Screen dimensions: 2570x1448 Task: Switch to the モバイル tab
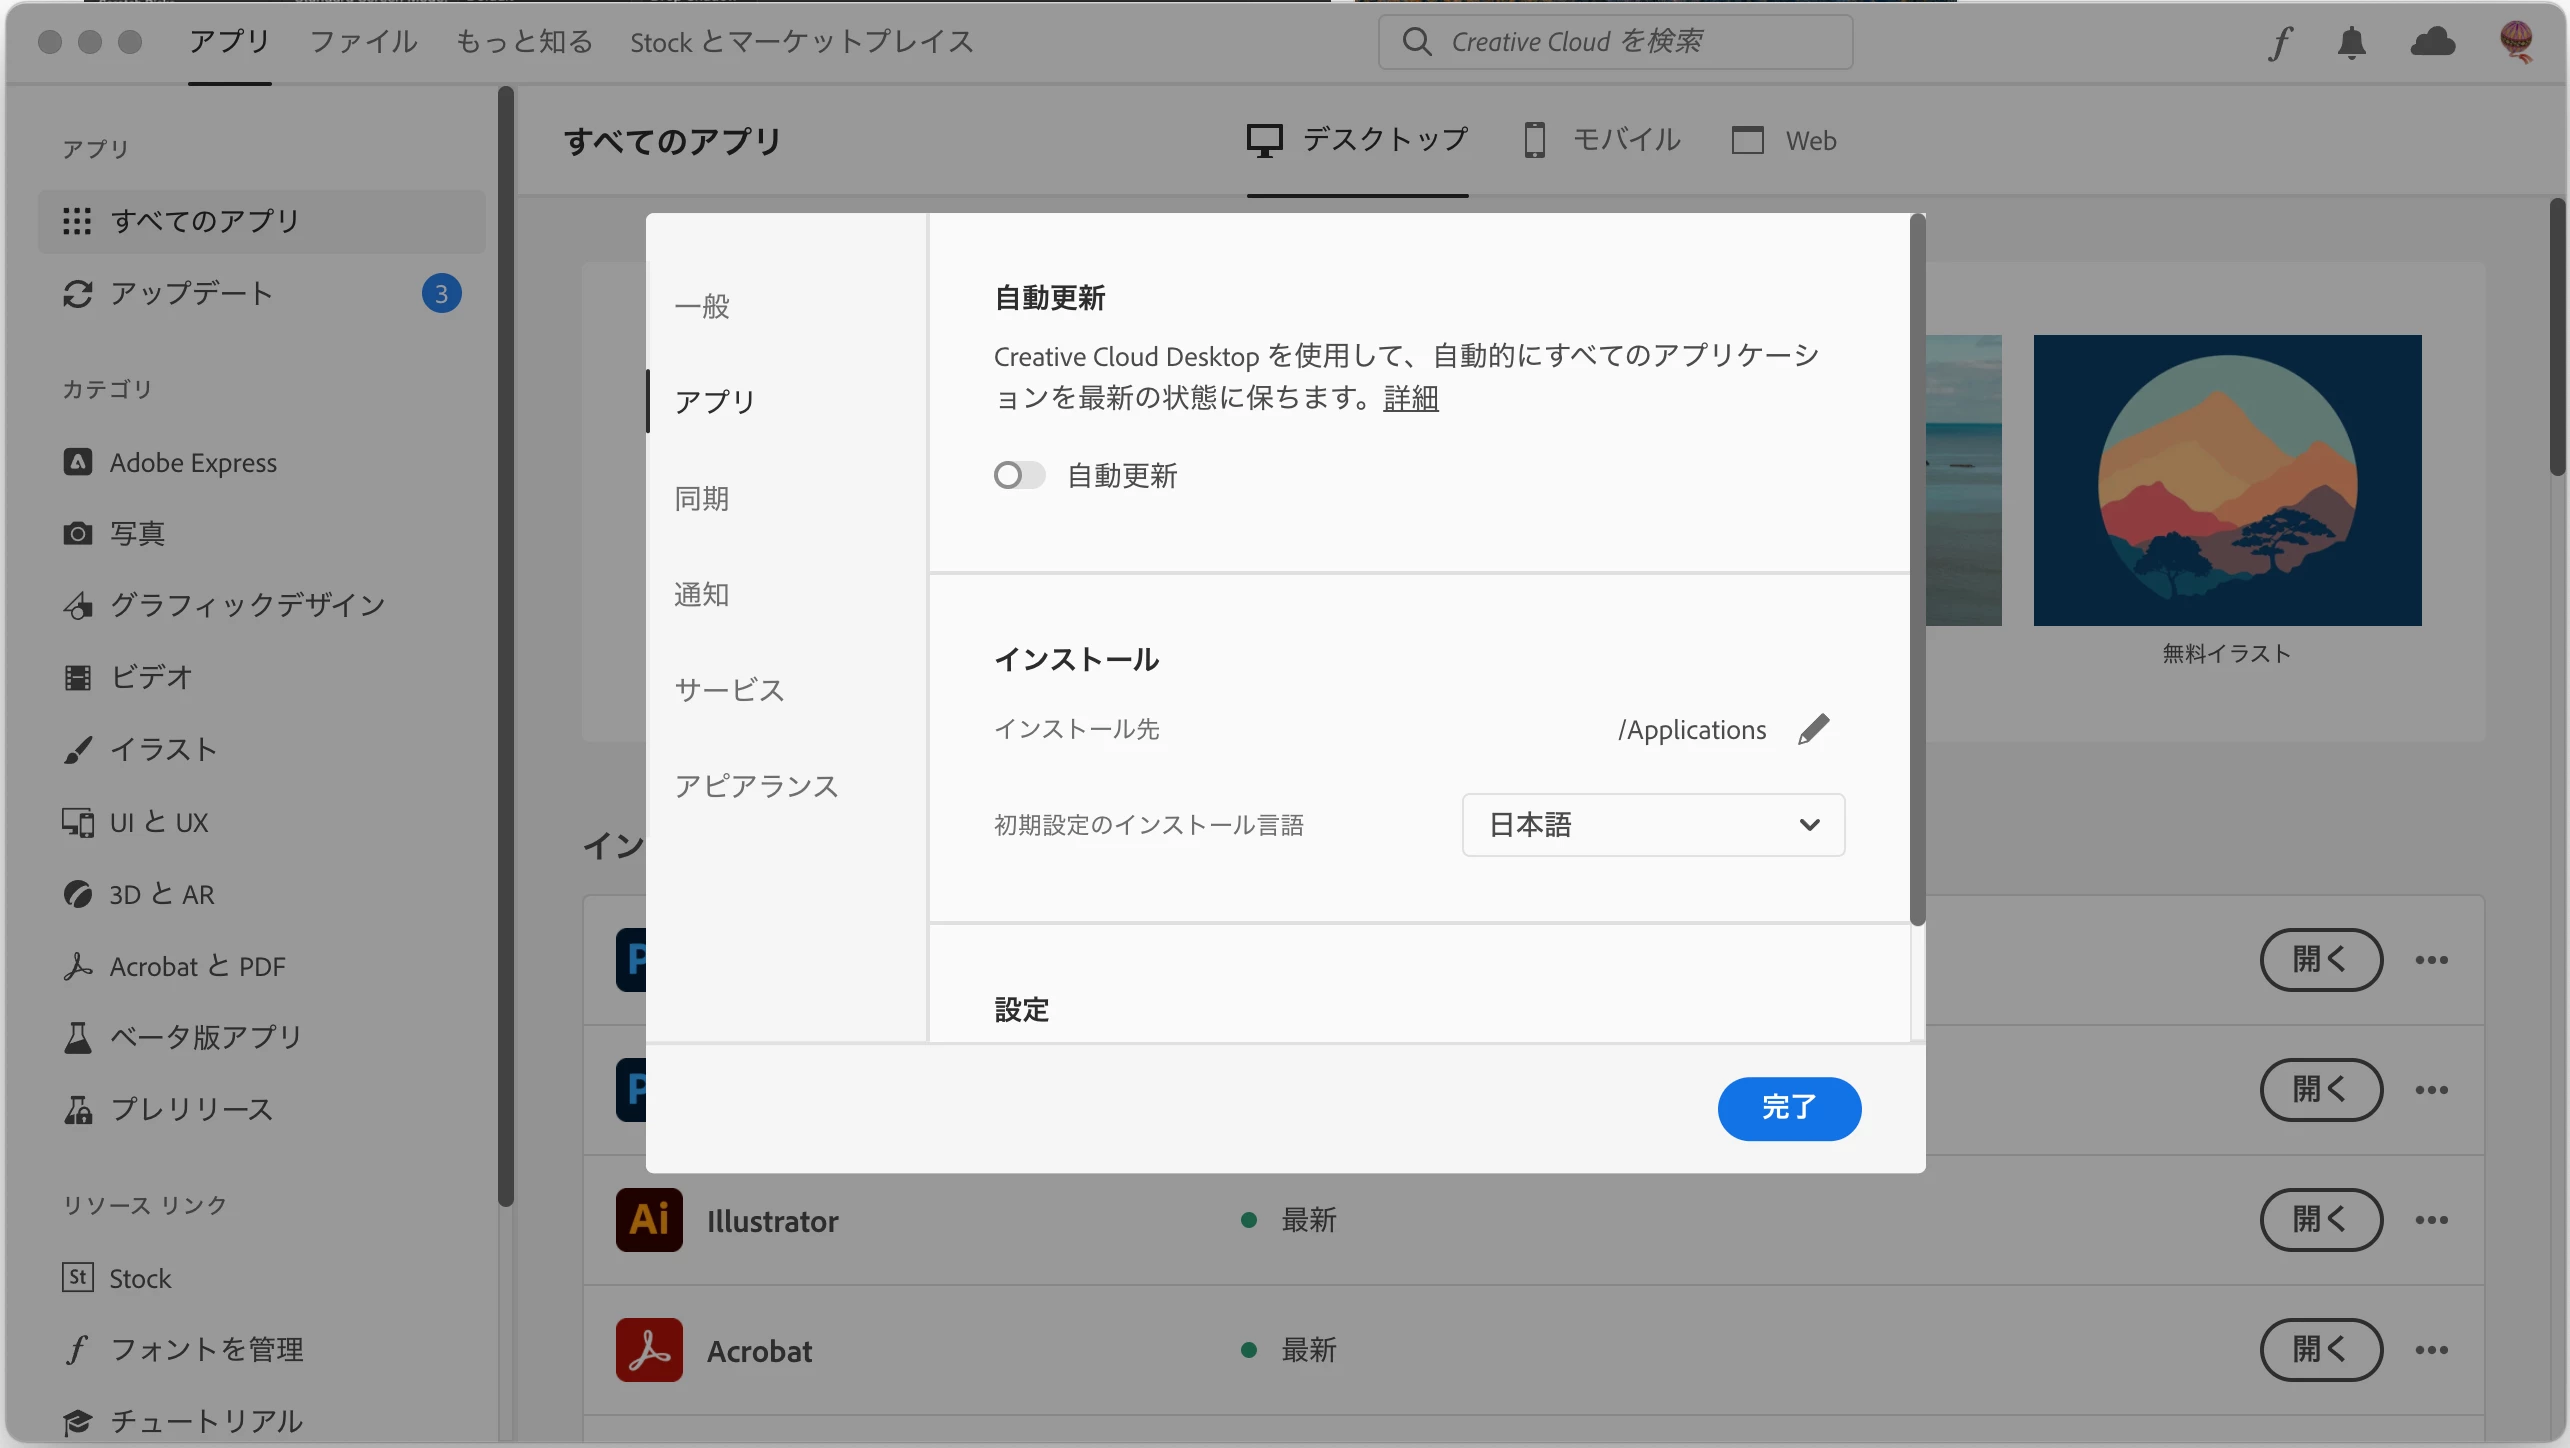pos(1601,140)
